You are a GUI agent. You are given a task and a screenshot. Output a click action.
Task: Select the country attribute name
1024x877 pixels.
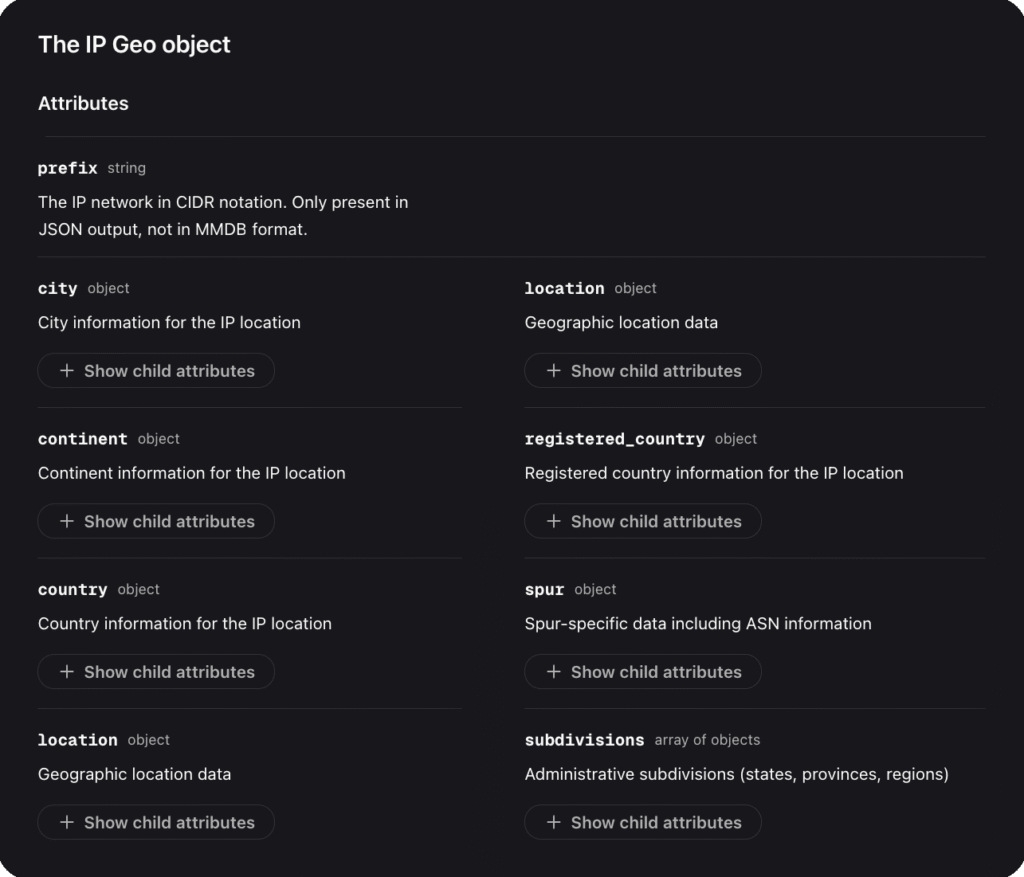pyautogui.click(x=72, y=590)
